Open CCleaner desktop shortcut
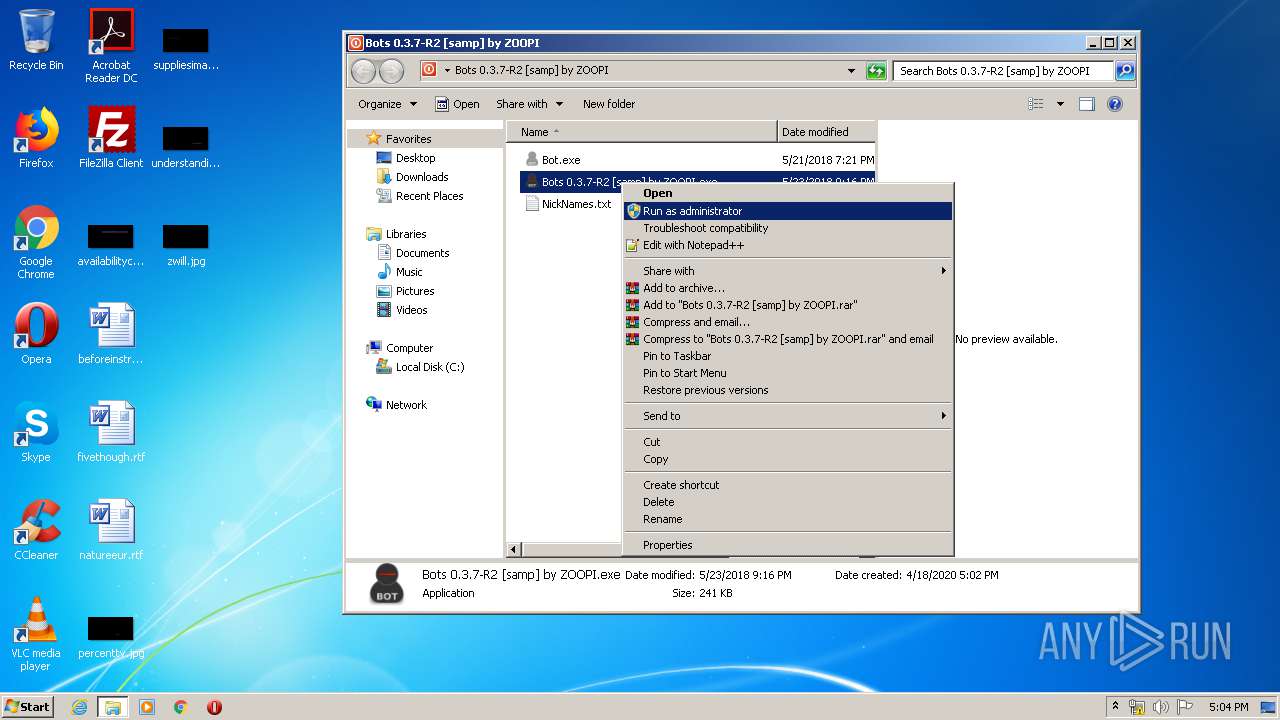Viewport: 1280px width, 720px height. pos(36,530)
